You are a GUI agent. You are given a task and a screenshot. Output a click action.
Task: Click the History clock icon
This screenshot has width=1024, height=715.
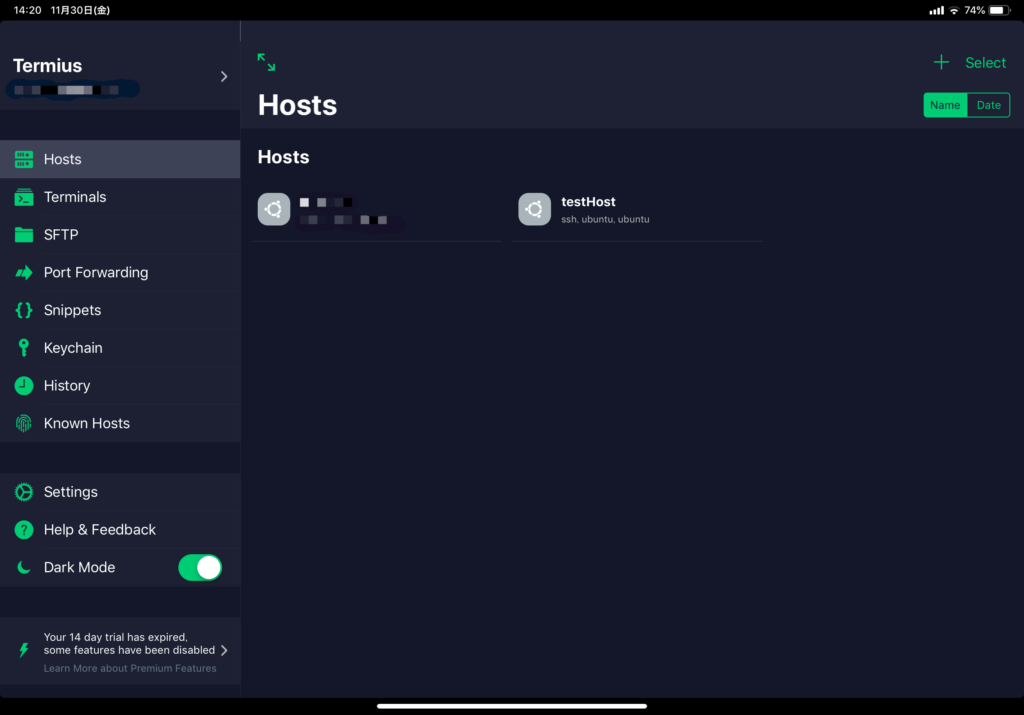pyautogui.click(x=24, y=386)
